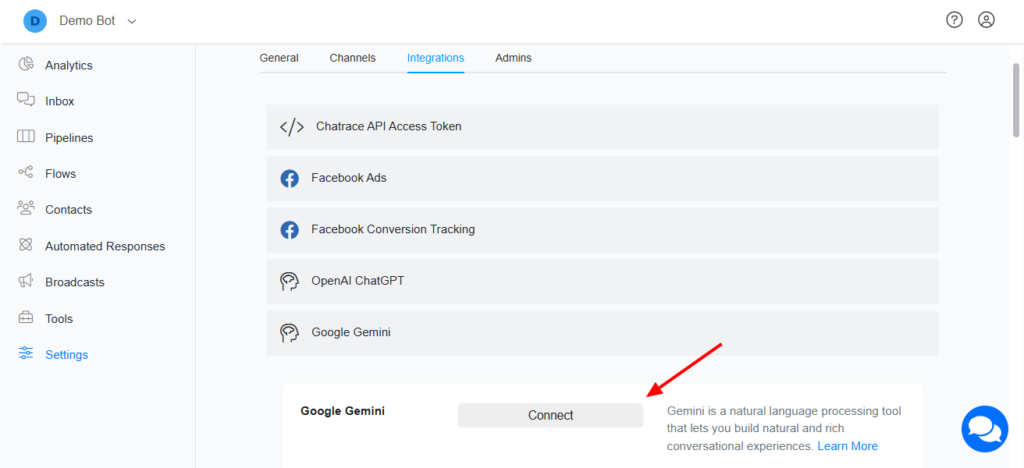Click the live chat bubble icon
1024x468 pixels.
[x=984, y=428]
